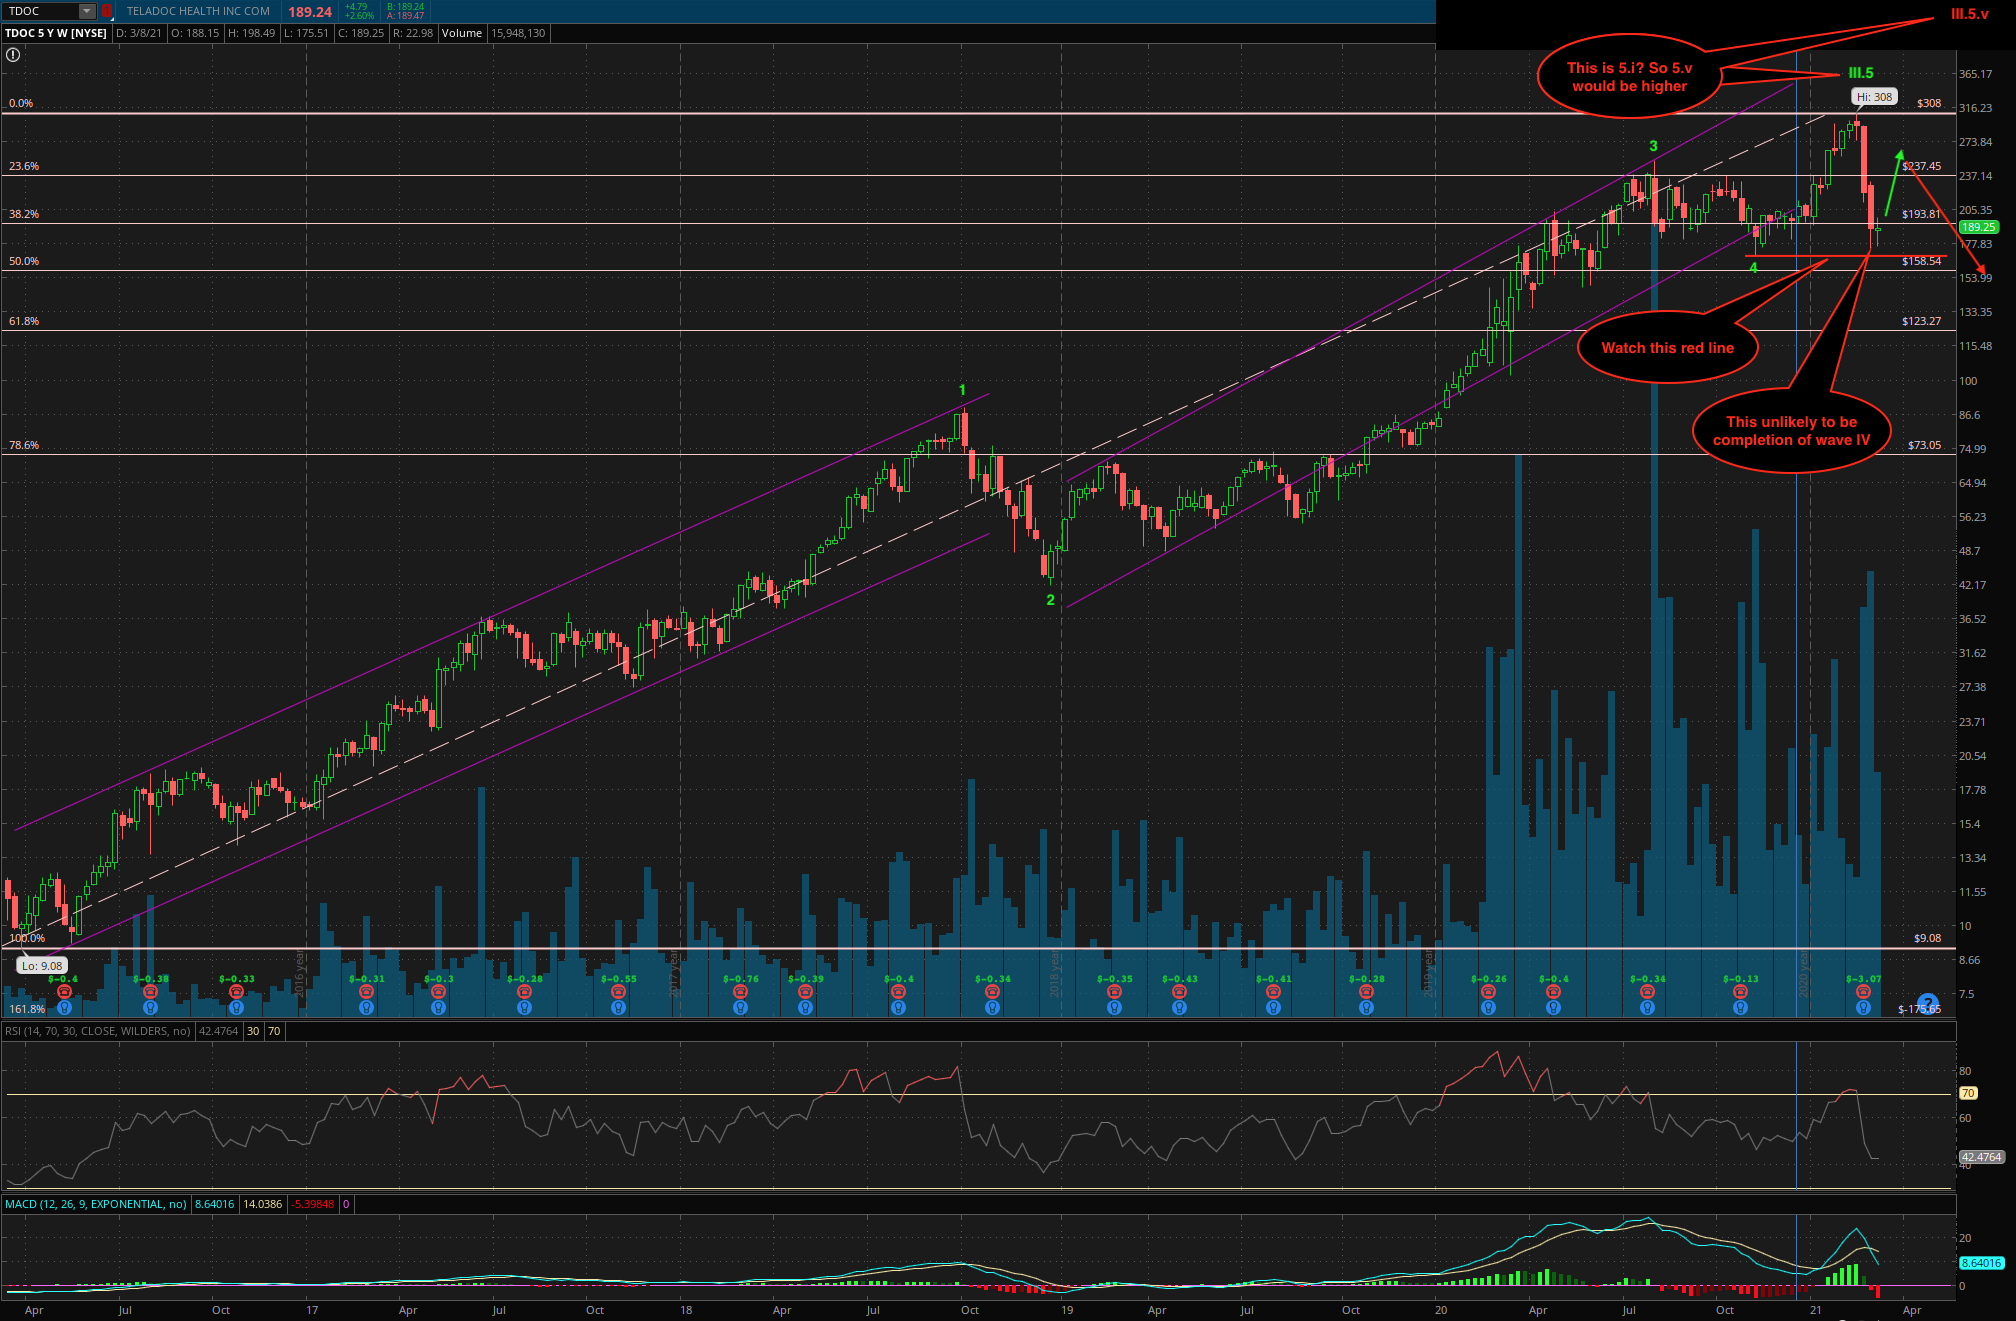Select the 'Watch this red line' callout
This screenshot has height=1321, width=2016.
pyautogui.click(x=1667, y=348)
